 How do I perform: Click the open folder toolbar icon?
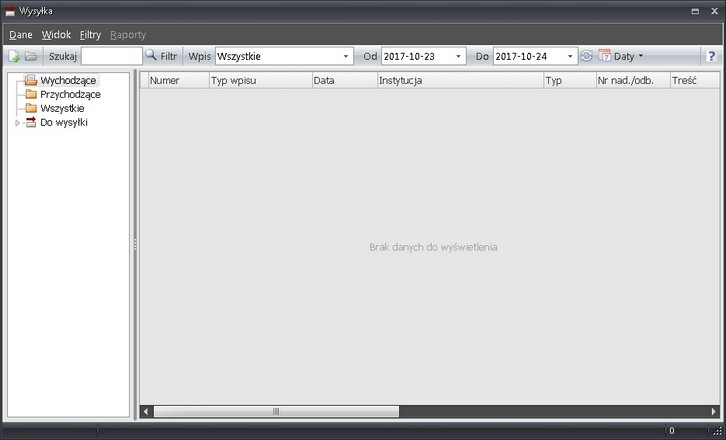point(31,56)
